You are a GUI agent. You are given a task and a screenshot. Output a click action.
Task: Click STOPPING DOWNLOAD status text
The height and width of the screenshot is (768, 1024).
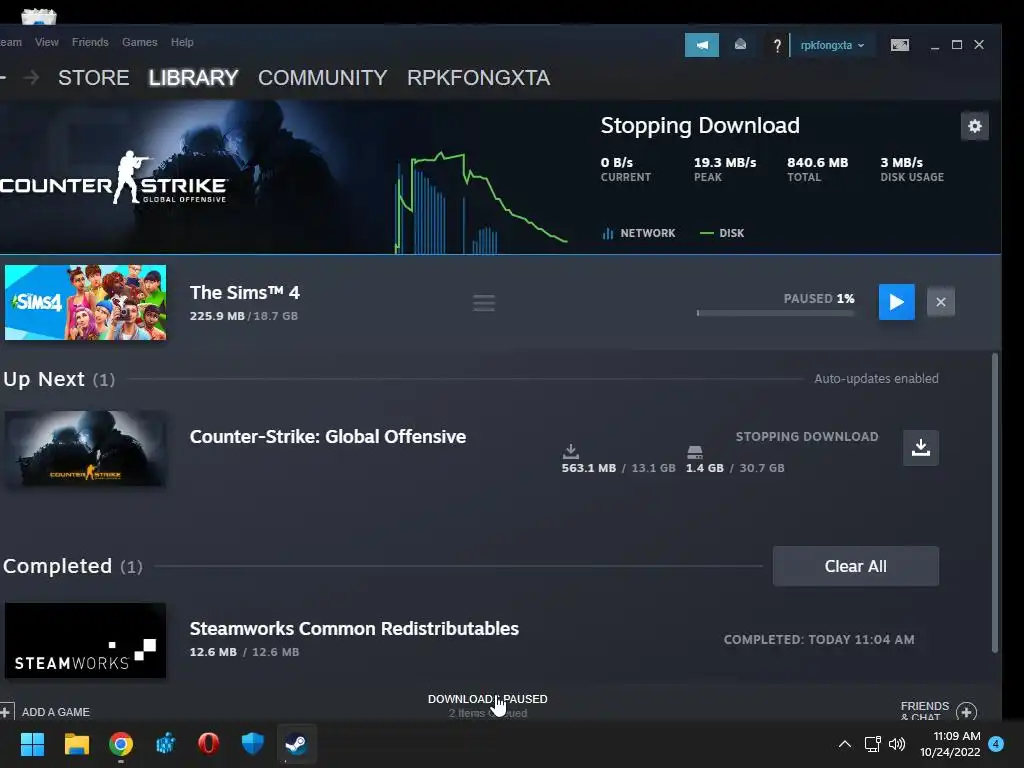[x=807, y=437]
